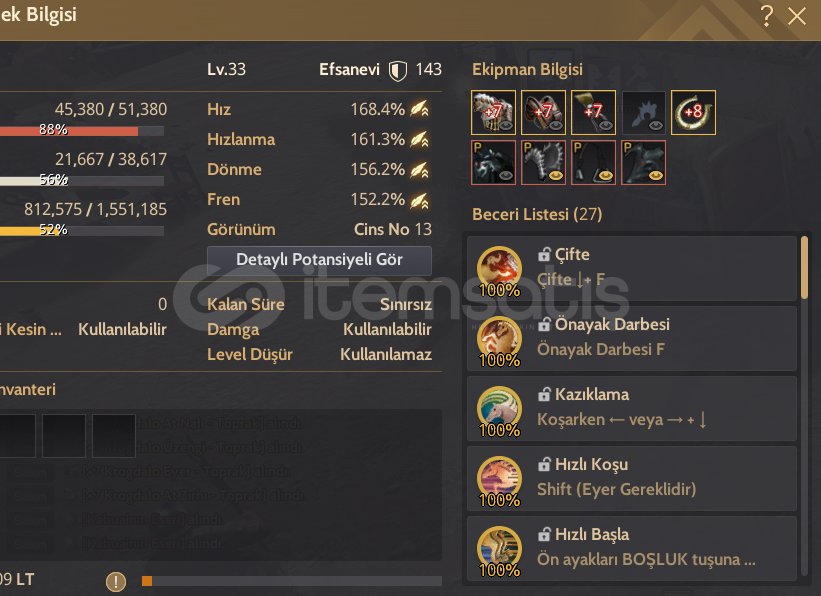Click the +7 horse armor equipment icon

[493, 112]
